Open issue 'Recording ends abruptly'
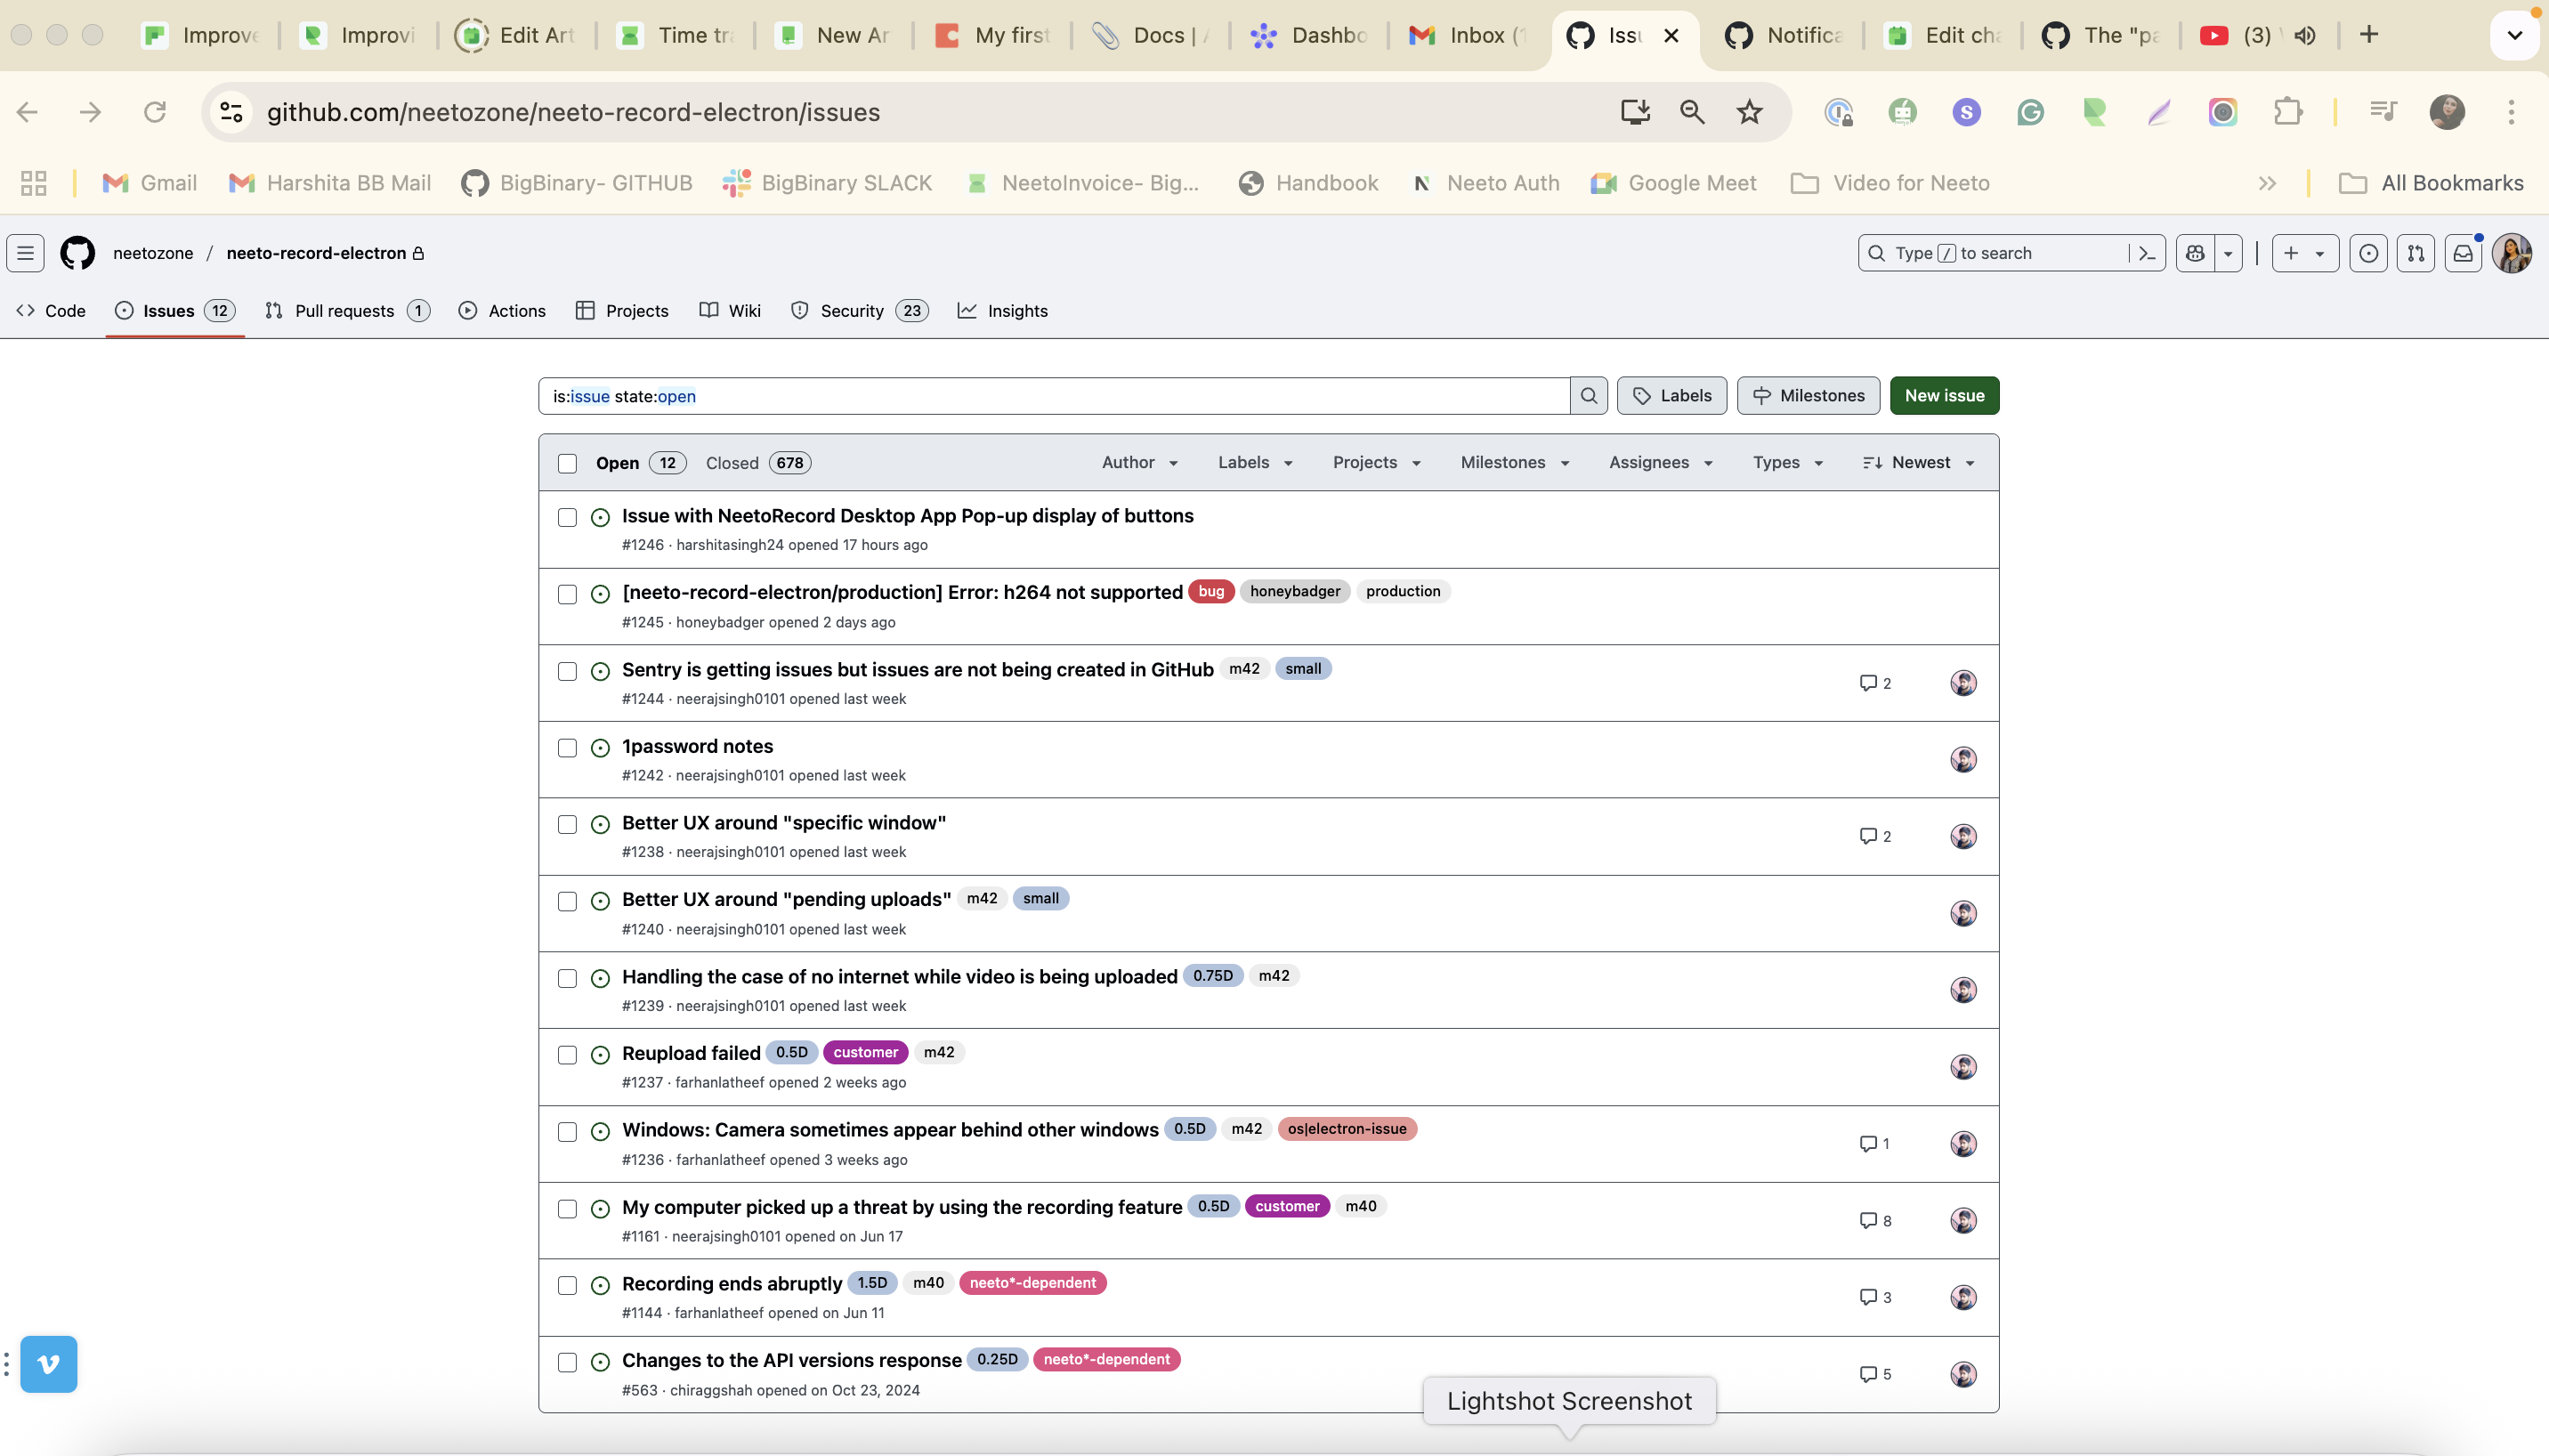The image size is (2549, 1456). click(x=731, y=1283)
